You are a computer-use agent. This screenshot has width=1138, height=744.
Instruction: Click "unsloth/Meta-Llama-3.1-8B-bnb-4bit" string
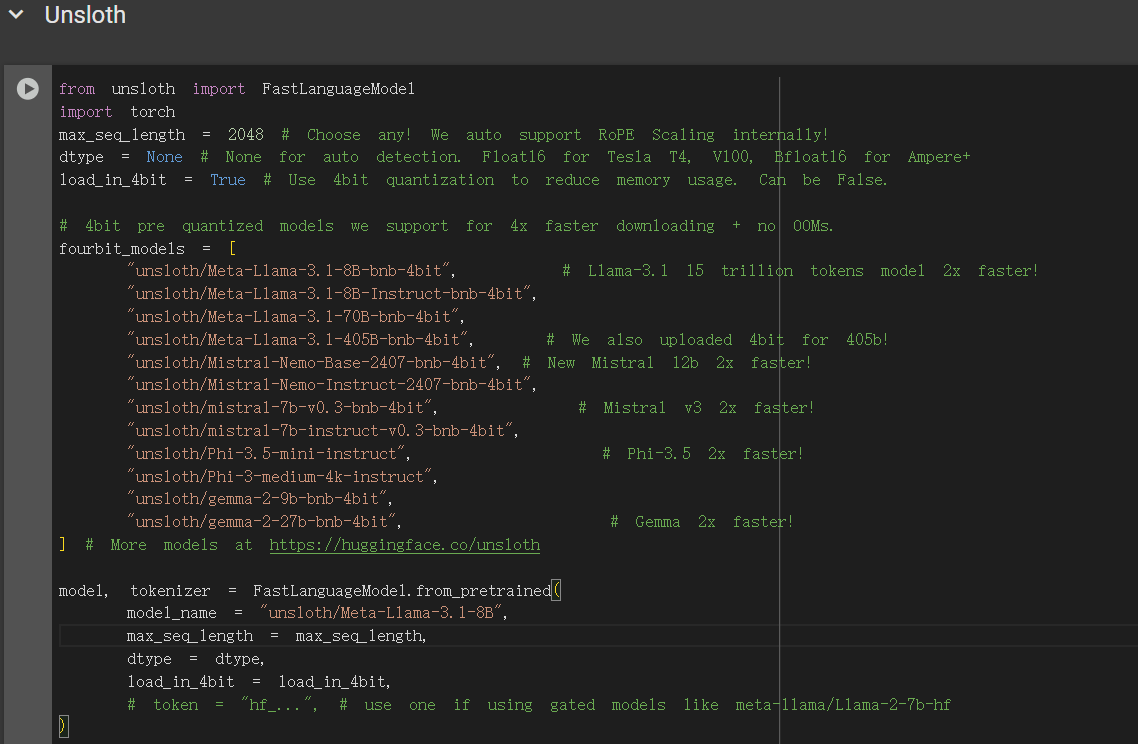click(288, 271)
